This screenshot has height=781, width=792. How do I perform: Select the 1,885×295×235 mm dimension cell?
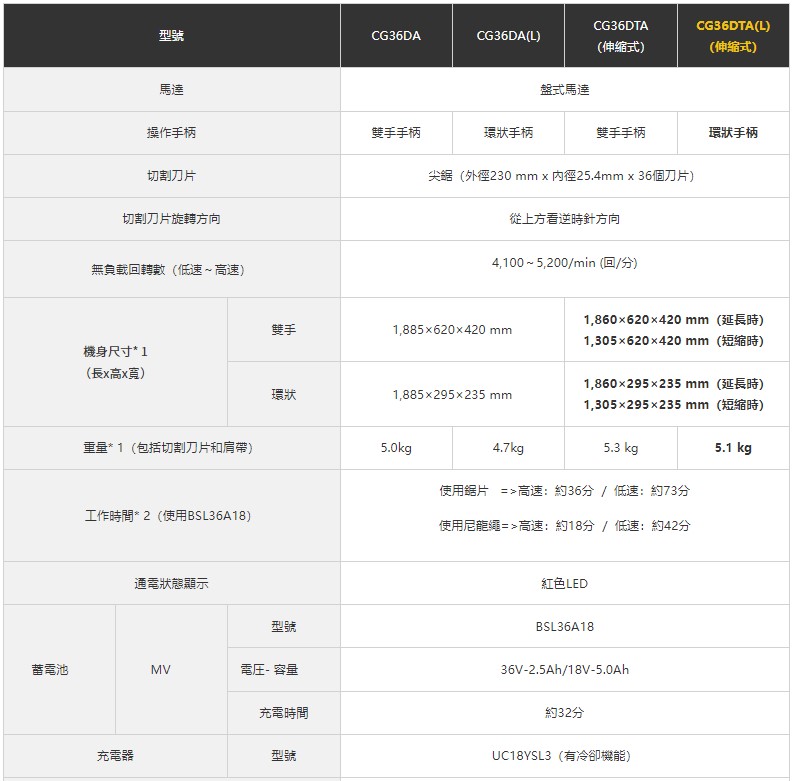(x=452, y=395)
